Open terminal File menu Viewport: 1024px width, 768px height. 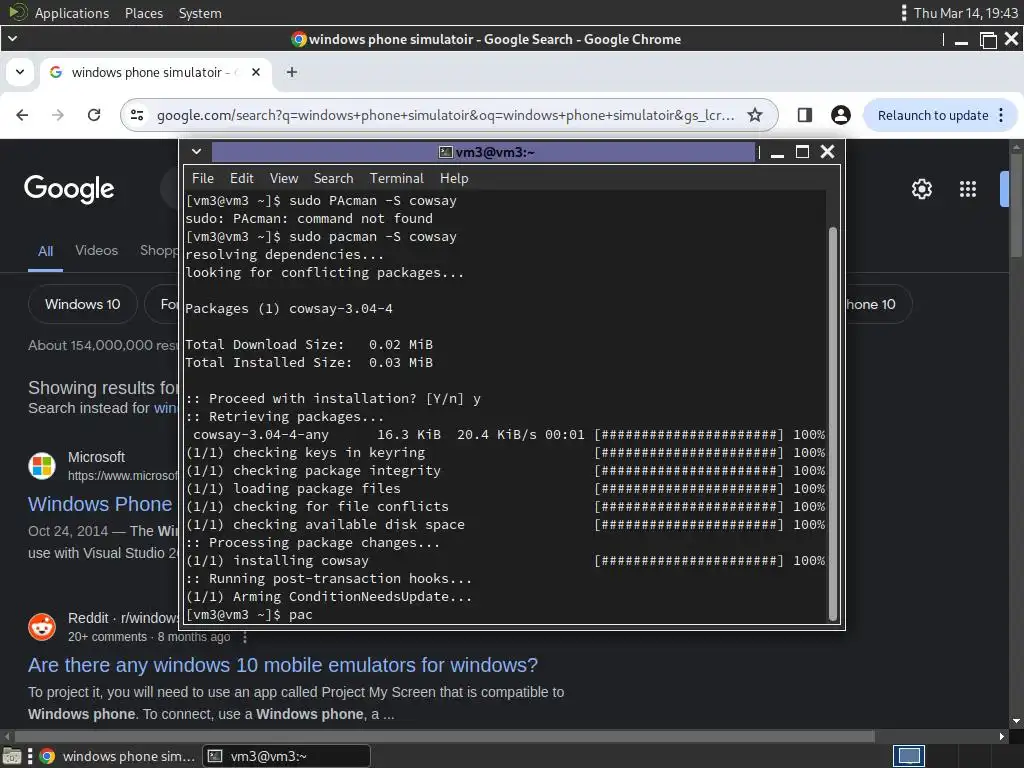pyautogui.click(x=202, y=178)
